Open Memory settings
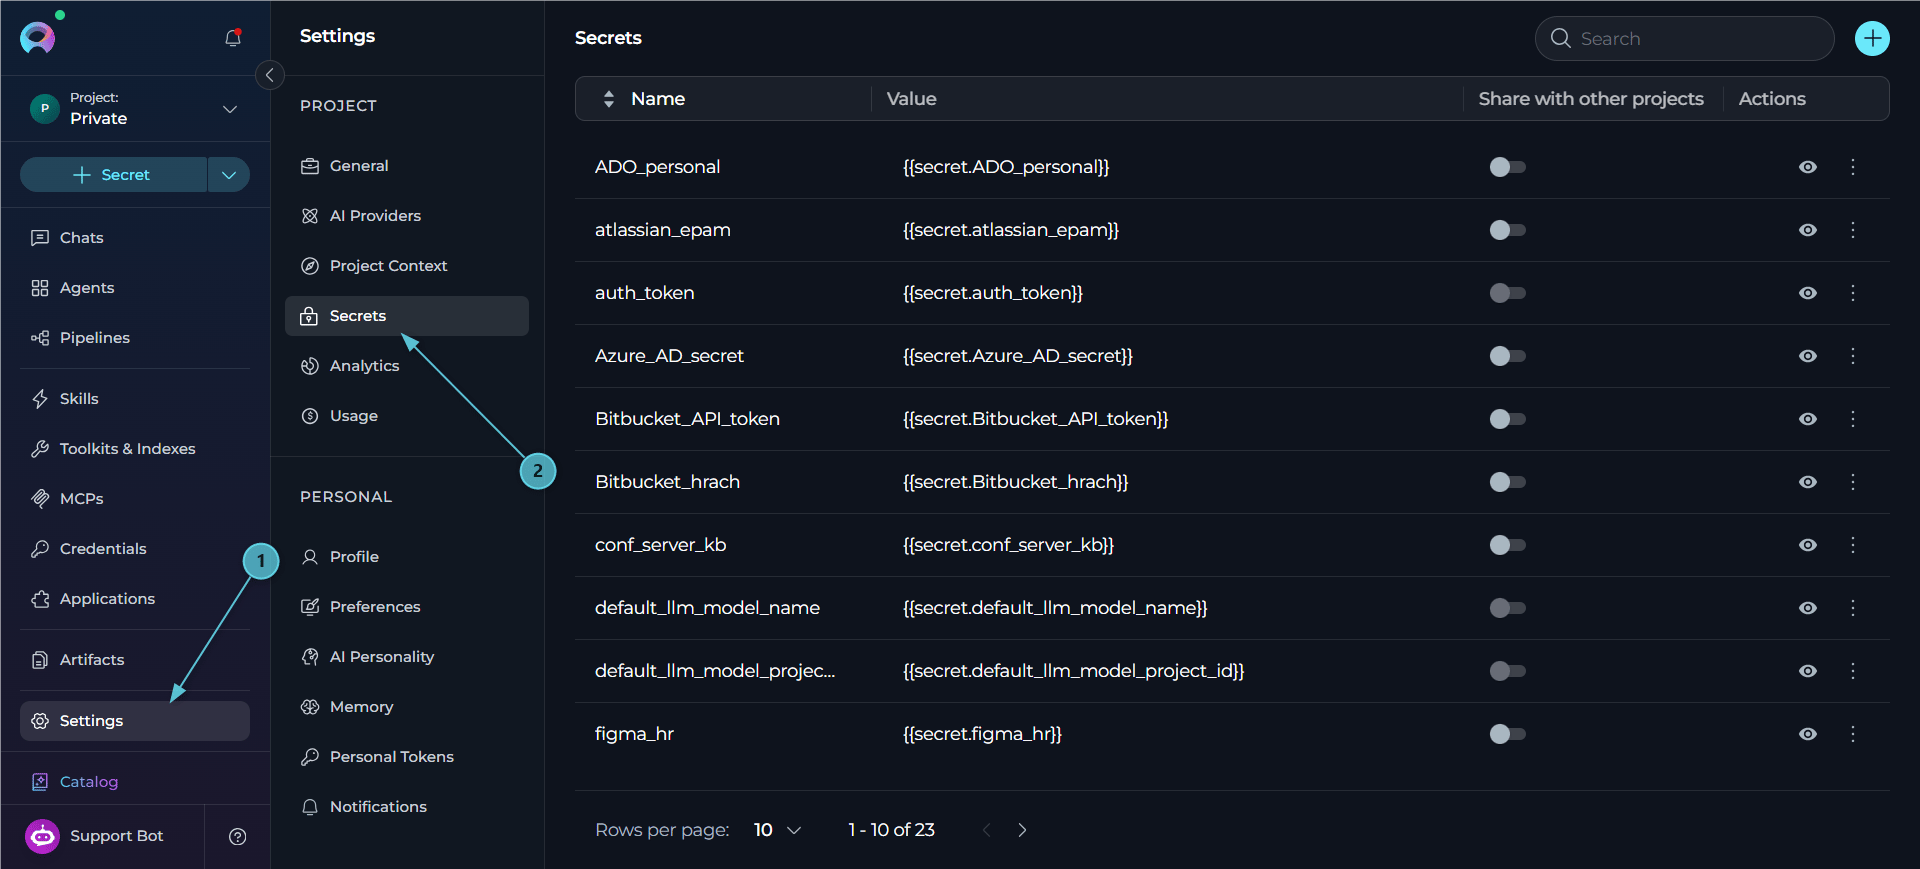 [407, 707]
